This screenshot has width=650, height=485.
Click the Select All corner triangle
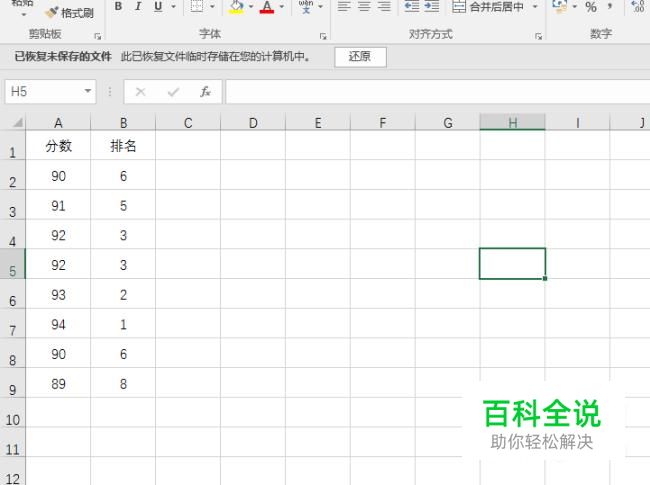pyautogui.click(x=16, y=122)
